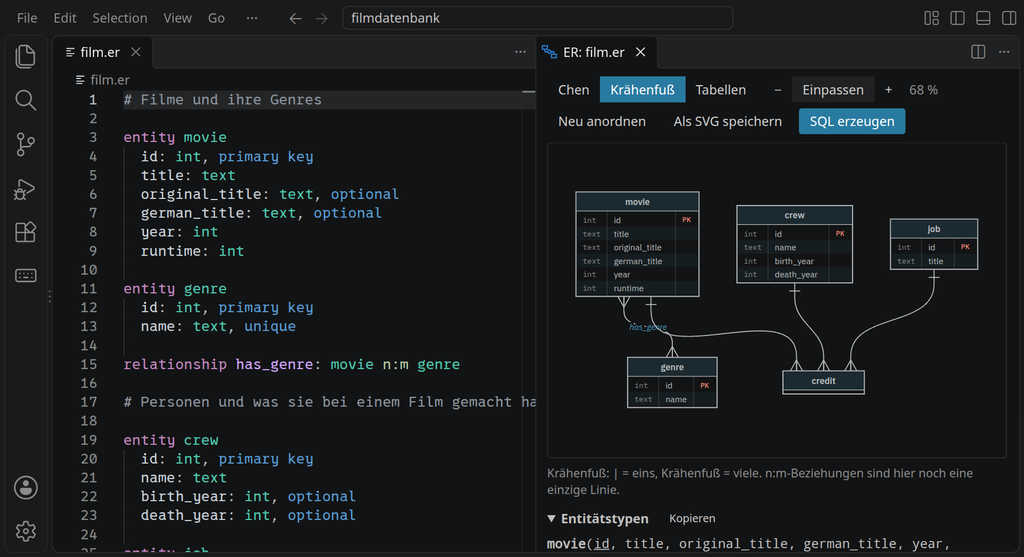Open the Explorer view in activity bar
Viewport: 1024px width, 557px height.
(x=25, y=57)
